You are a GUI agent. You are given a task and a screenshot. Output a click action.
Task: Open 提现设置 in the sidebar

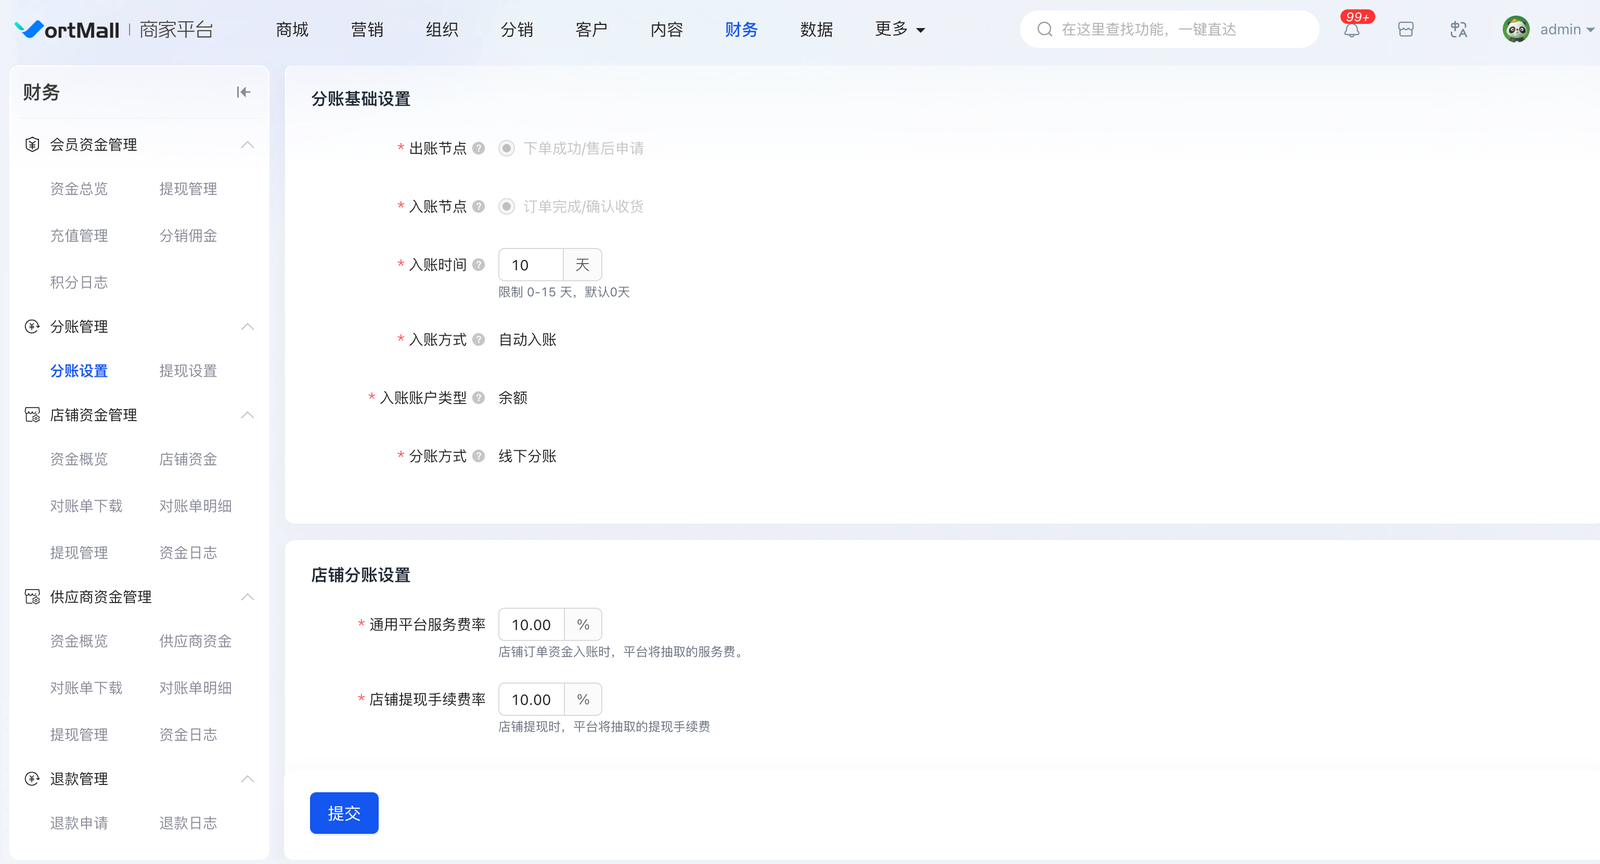(x=188, y=371)
